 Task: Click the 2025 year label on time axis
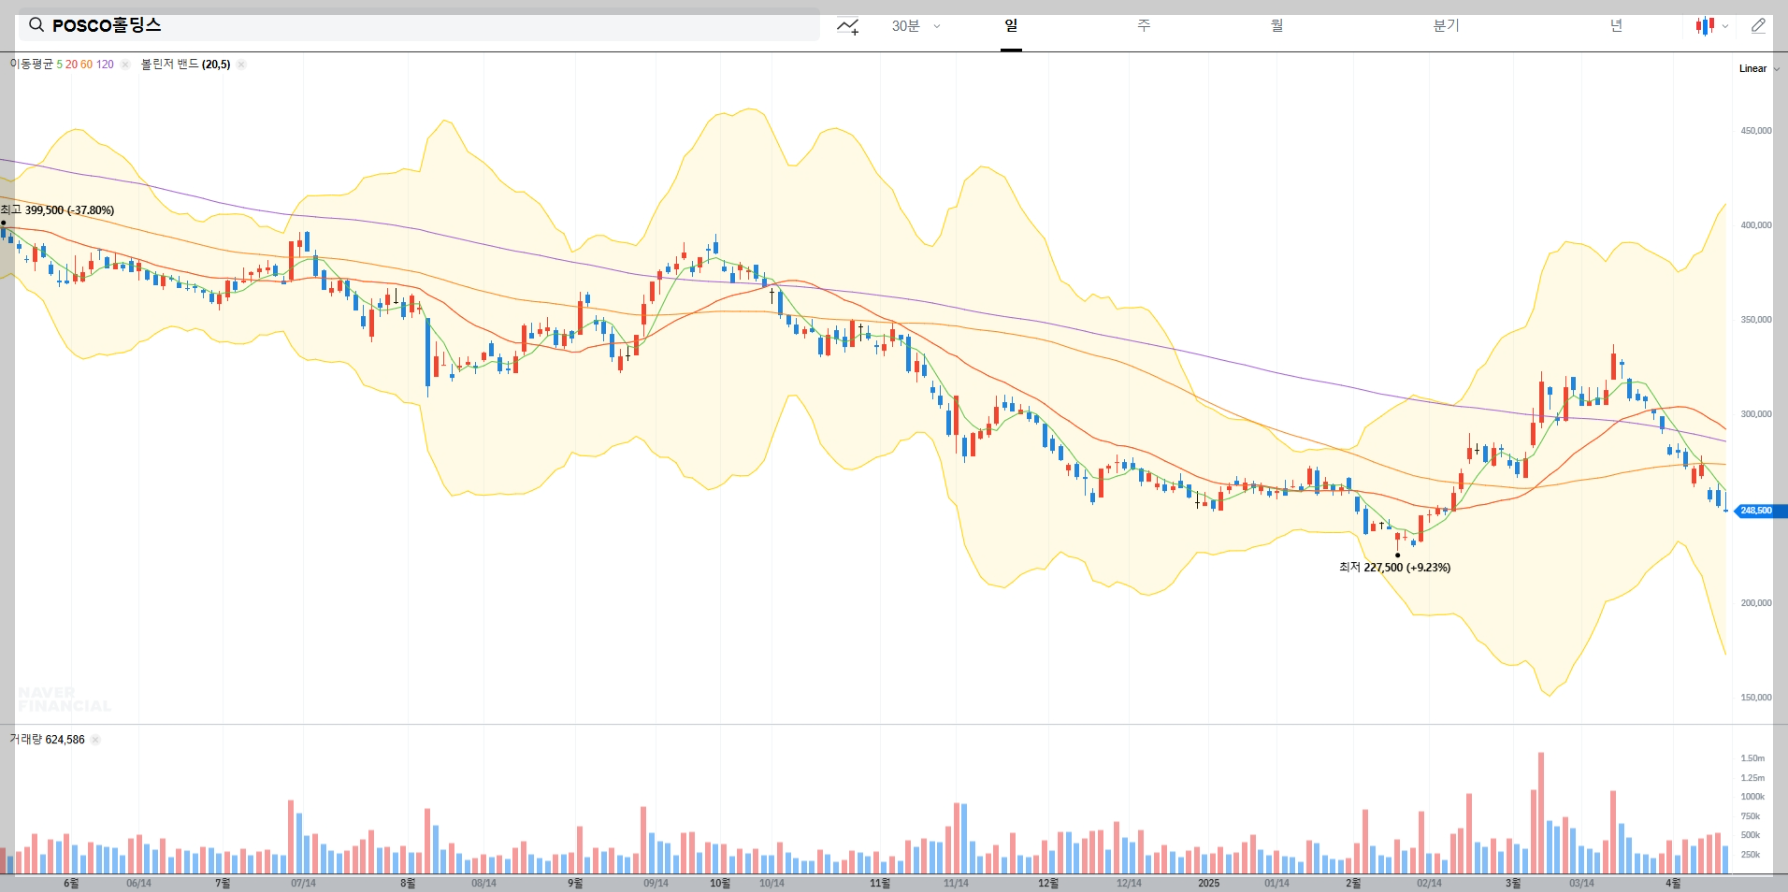[x=1209, y=883]
